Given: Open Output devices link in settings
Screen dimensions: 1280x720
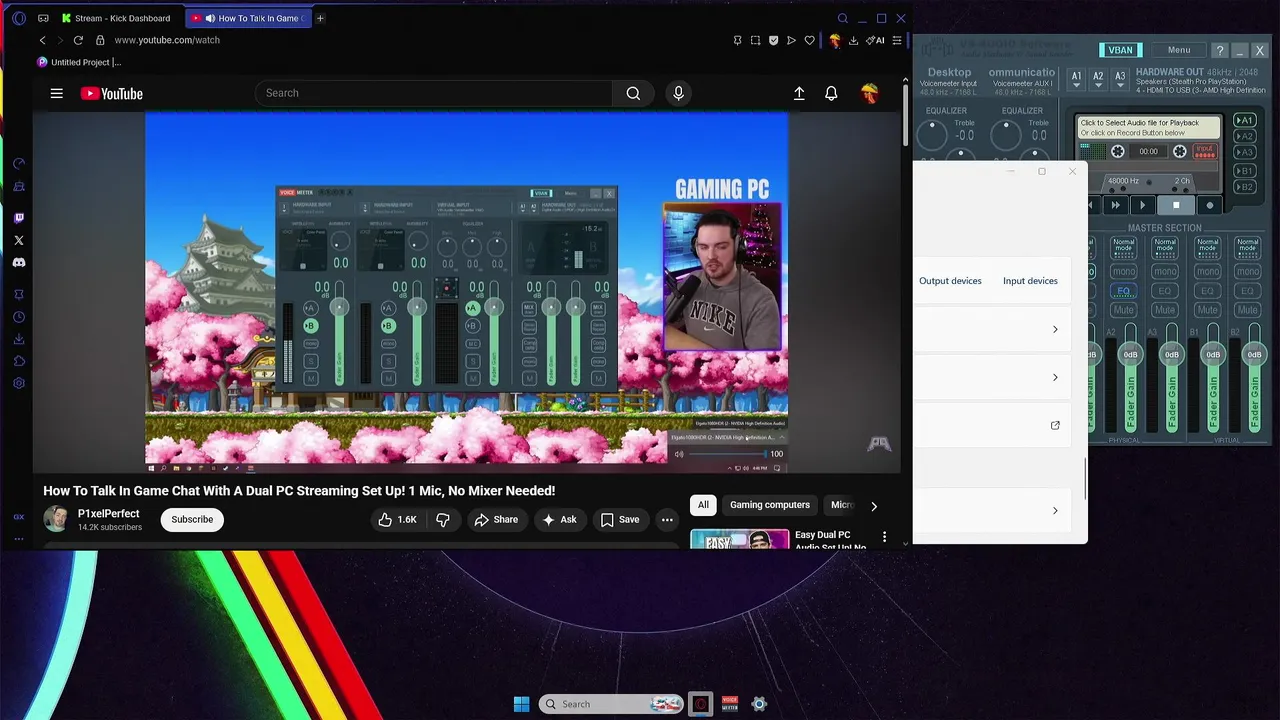Looking at the screenshot, I should [950, 281].
